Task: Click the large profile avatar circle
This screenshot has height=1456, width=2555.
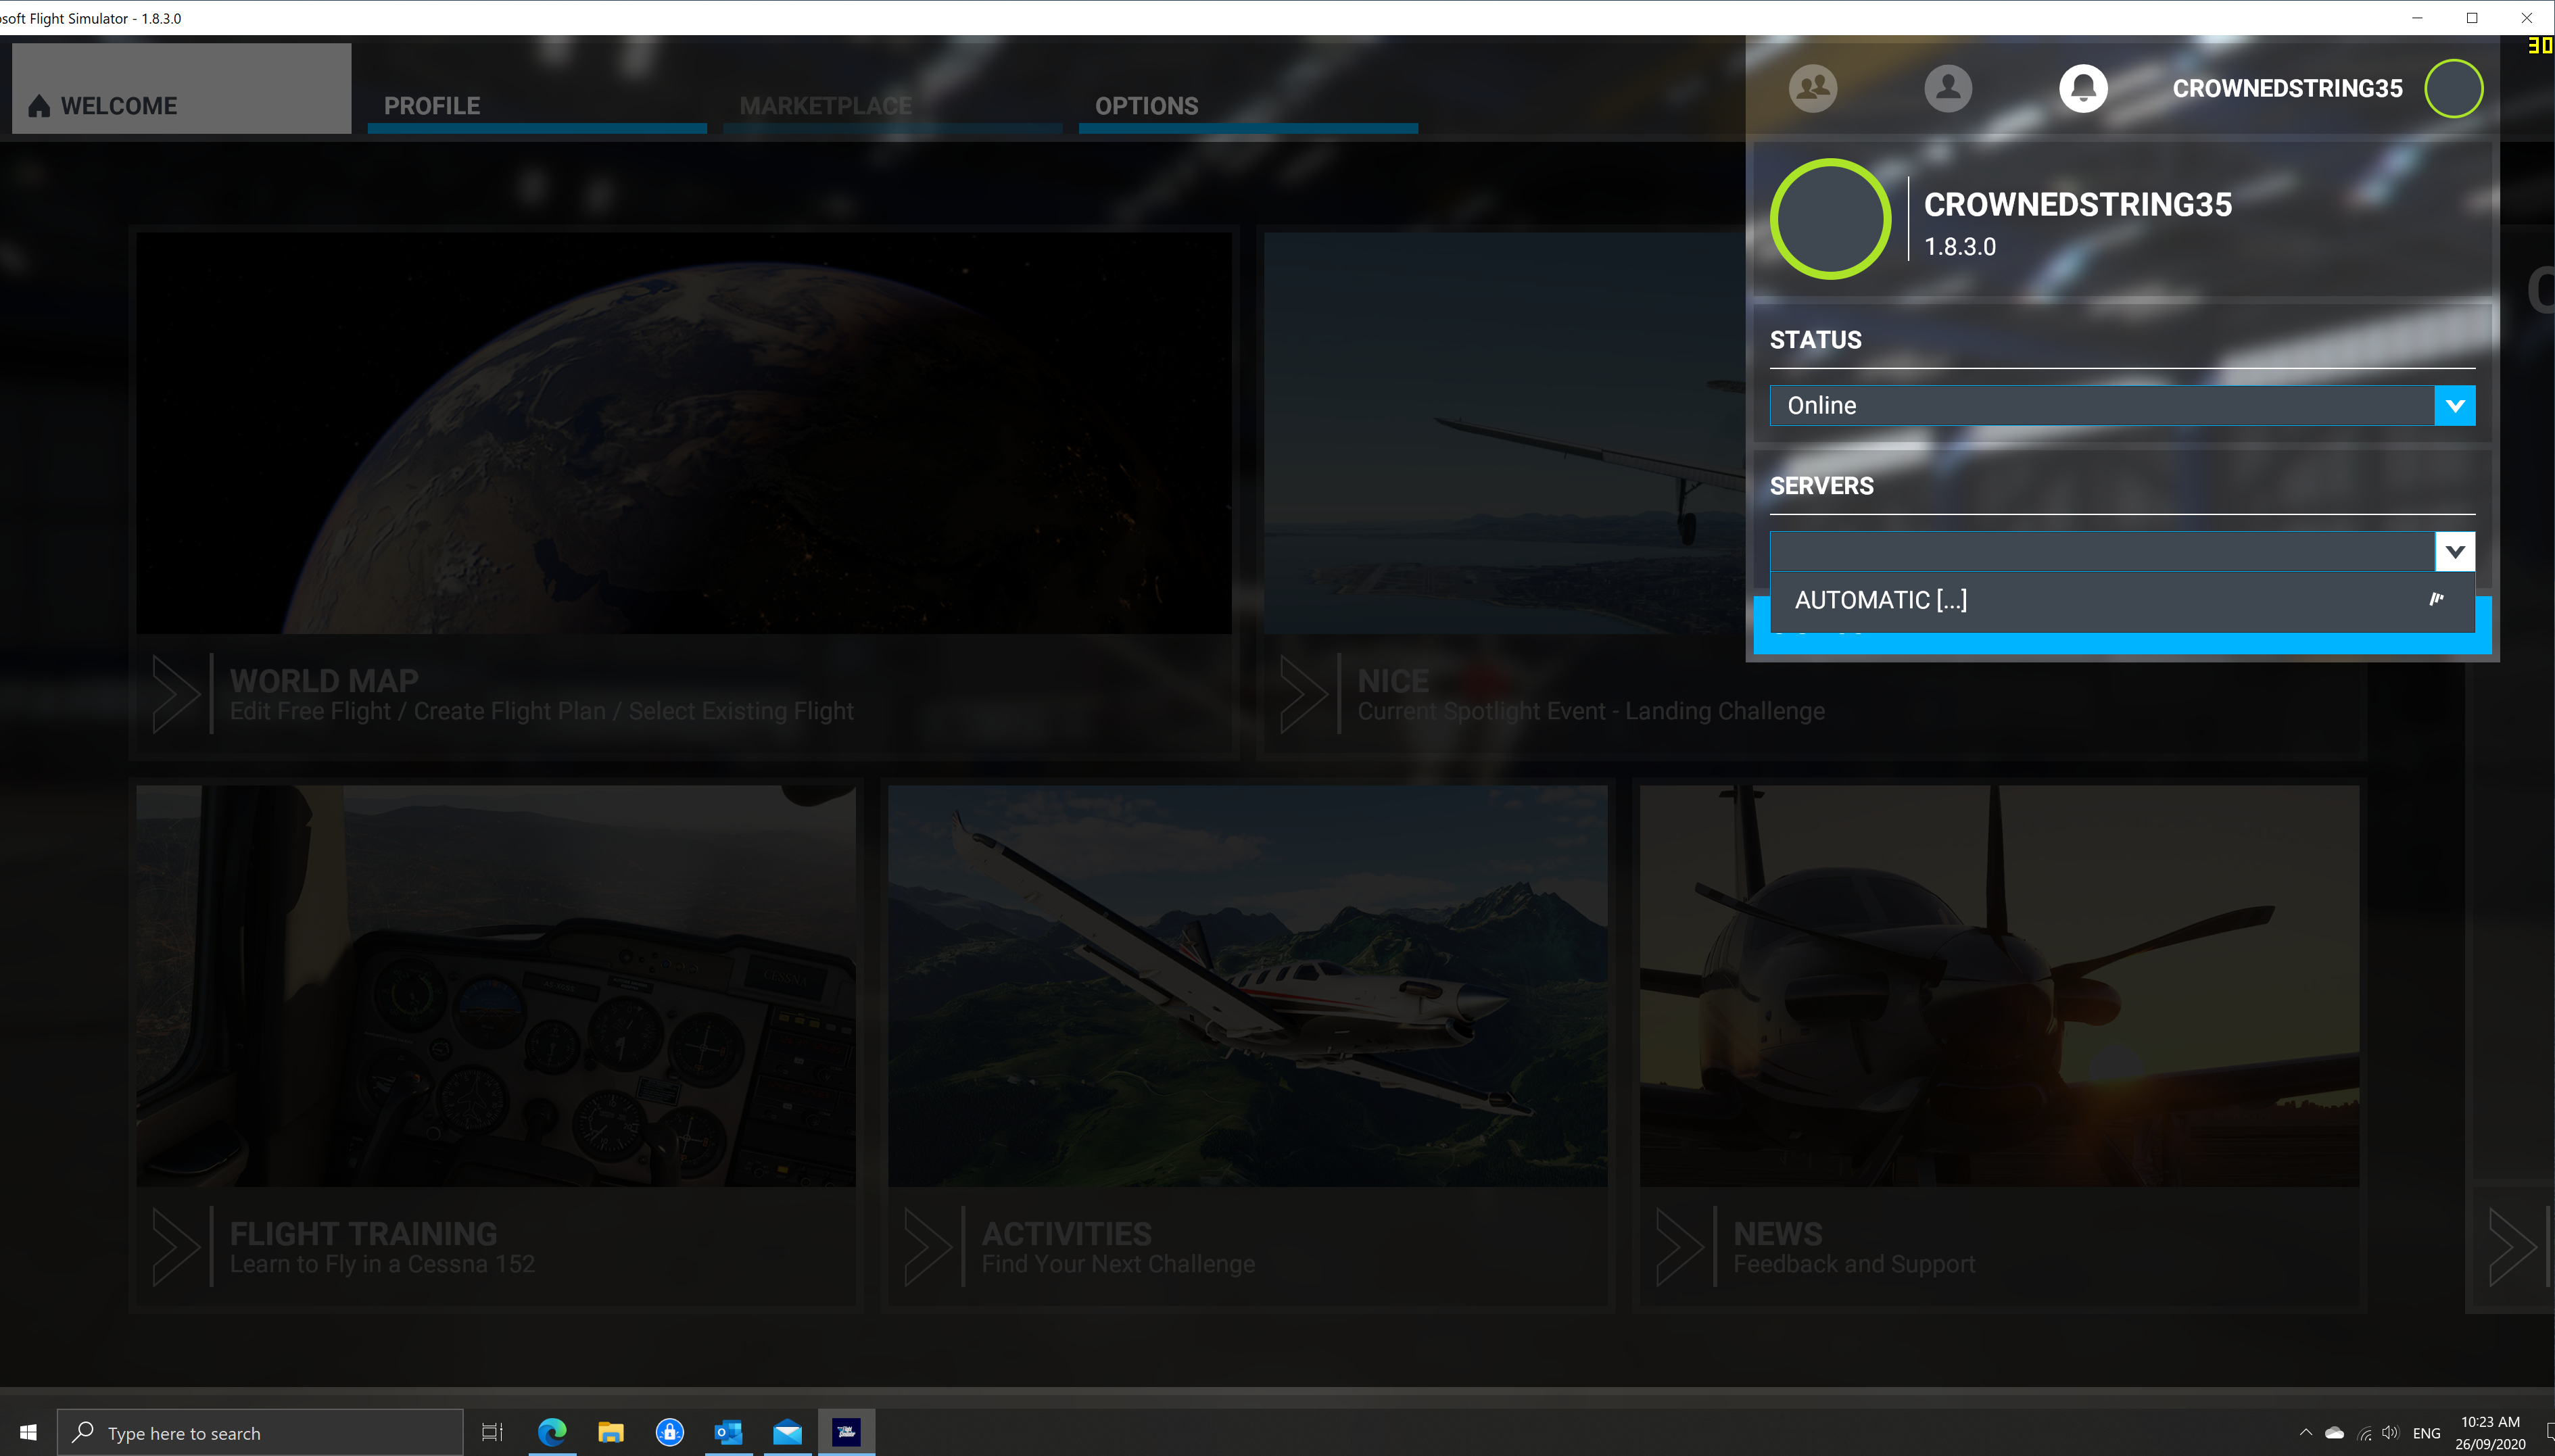Action: coord(1830,218)
